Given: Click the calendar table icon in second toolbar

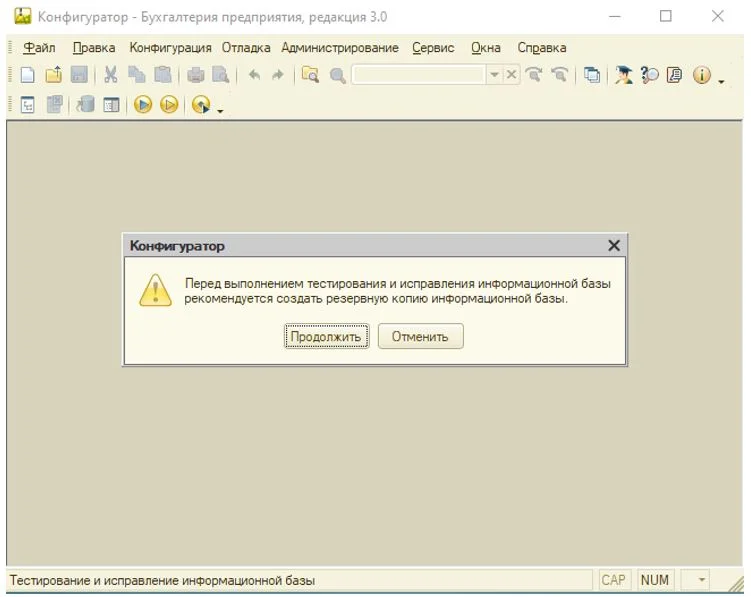Looking at the screenshot, I should click(x=112, y=104).
